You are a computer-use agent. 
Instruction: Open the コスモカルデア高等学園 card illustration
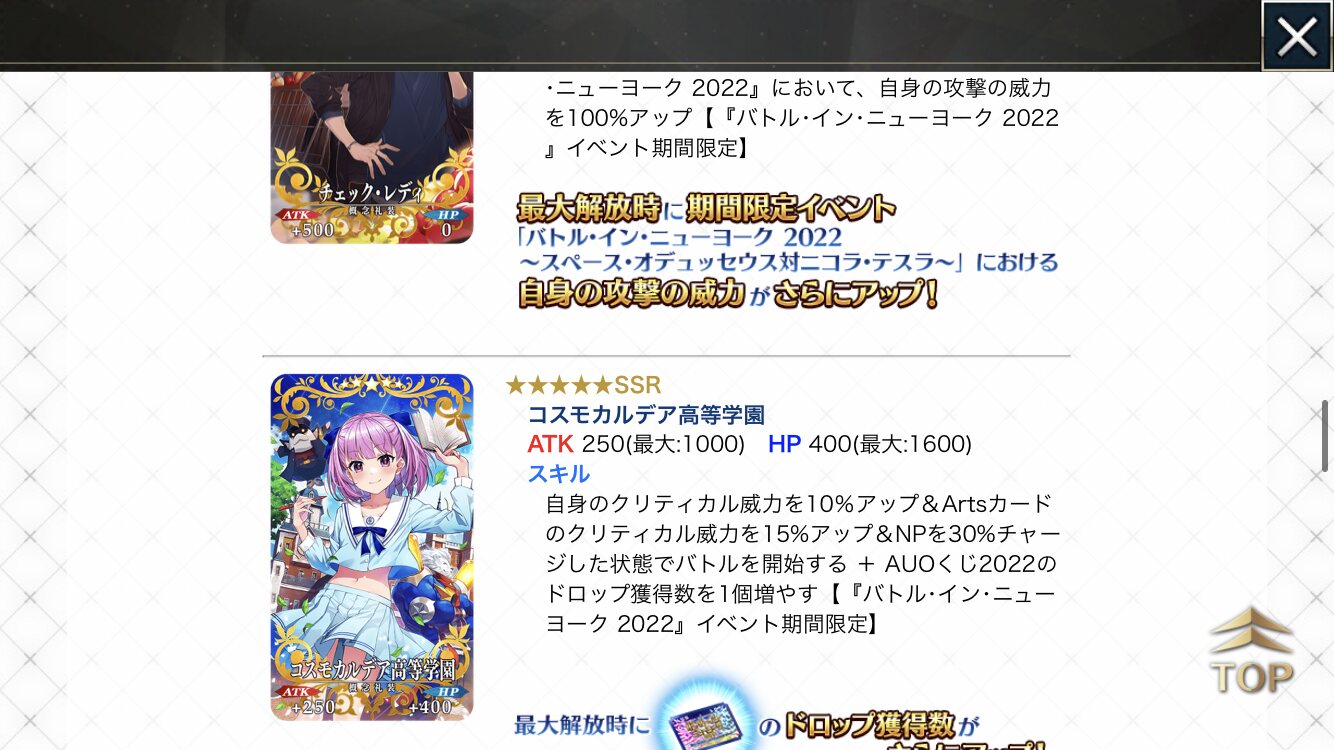(x=372, y=547)
